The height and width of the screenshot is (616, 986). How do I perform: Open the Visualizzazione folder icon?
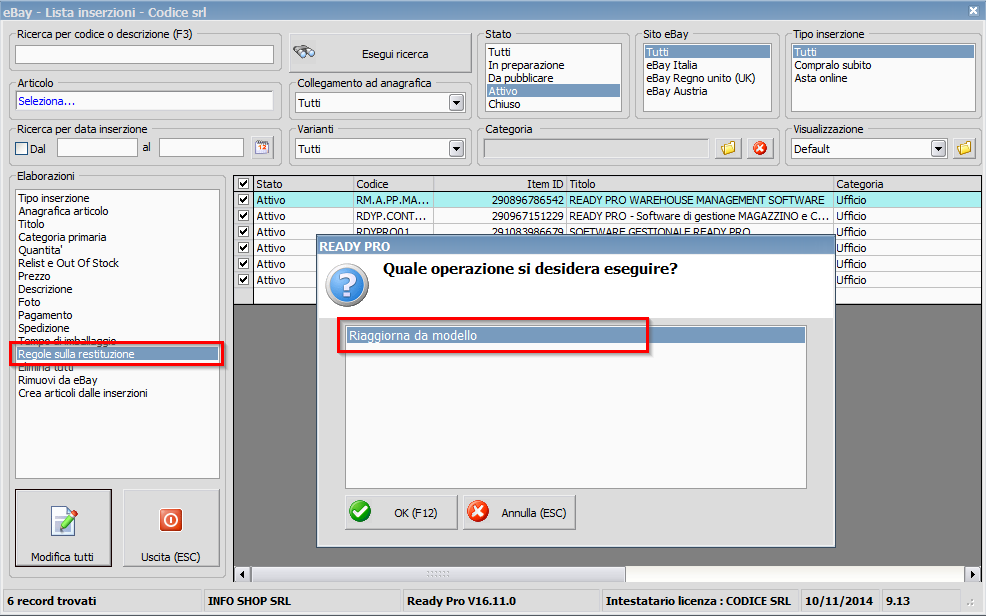(964, 148)
